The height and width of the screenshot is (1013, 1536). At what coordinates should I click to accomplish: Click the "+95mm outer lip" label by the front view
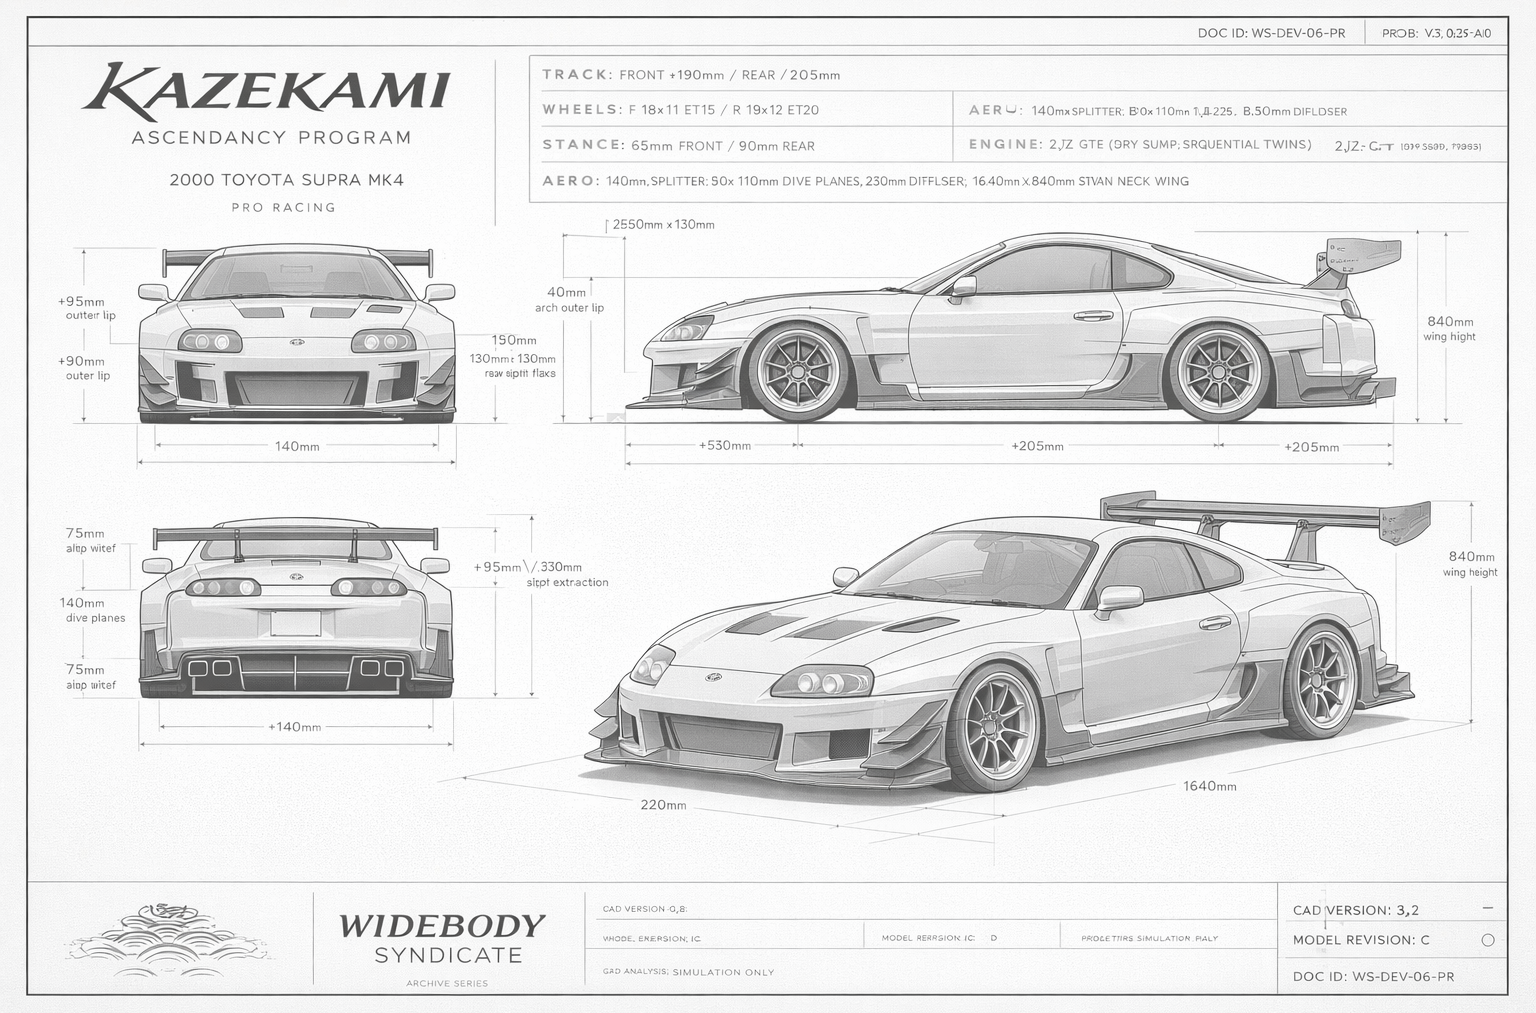(x=86, y=308)
